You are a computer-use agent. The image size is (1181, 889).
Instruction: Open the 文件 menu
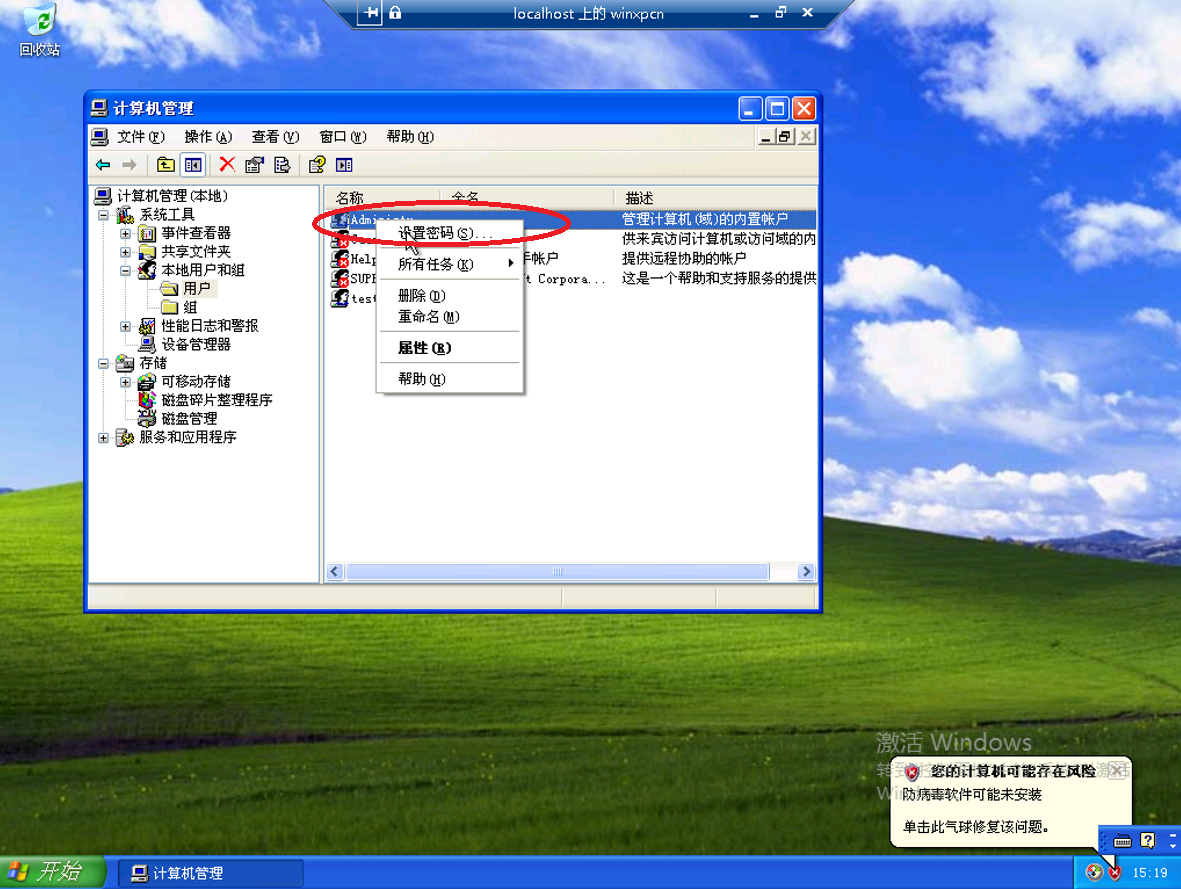(x=140, y=137)
